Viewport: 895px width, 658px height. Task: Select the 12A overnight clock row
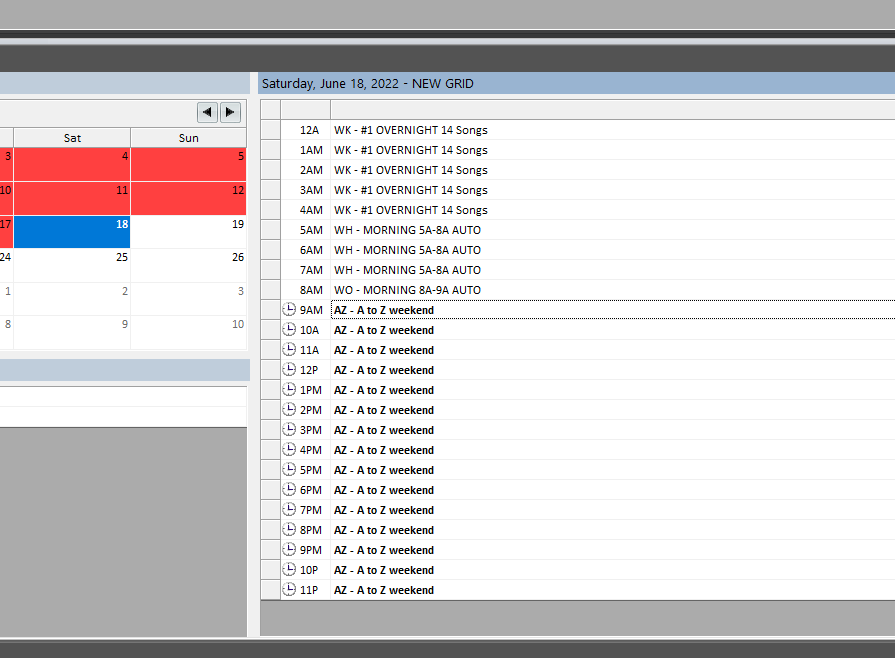(x=410, y=130)
